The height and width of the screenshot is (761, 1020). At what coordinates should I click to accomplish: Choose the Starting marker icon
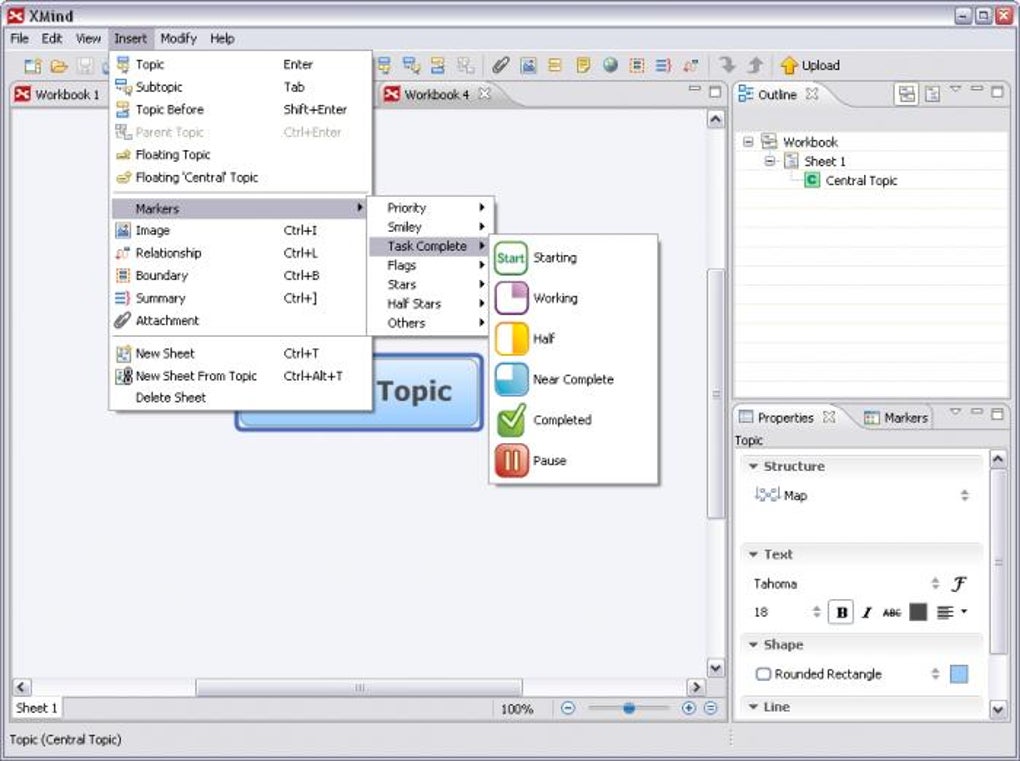coord(511,258)
